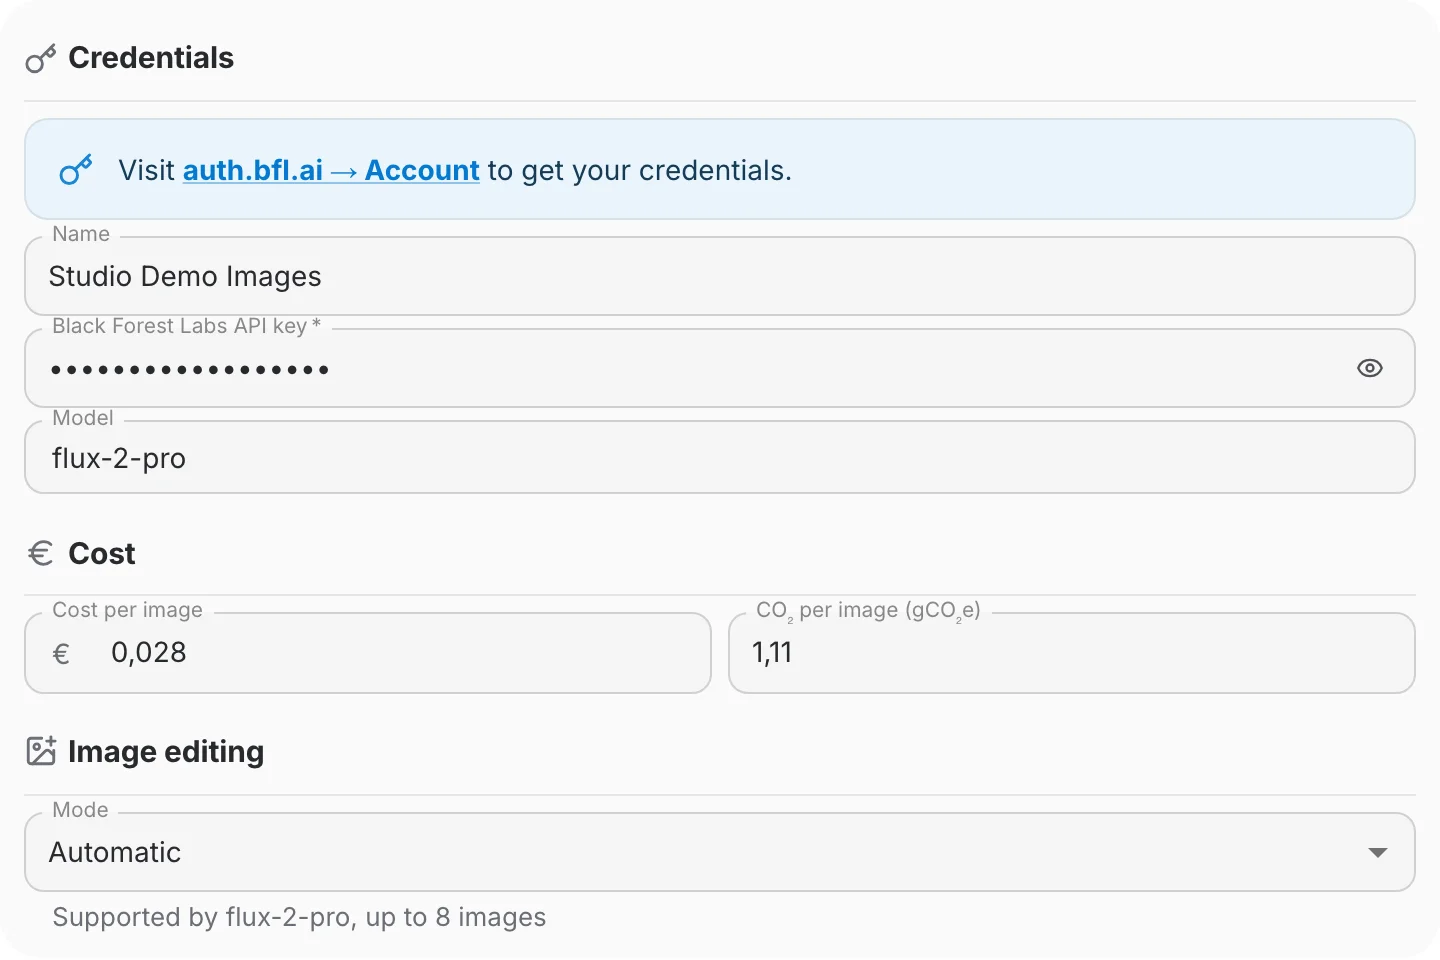Click the Image editing section heading
Image resolution: width=1440 pixels, height=960 pixels.
[x=166, y=751]
